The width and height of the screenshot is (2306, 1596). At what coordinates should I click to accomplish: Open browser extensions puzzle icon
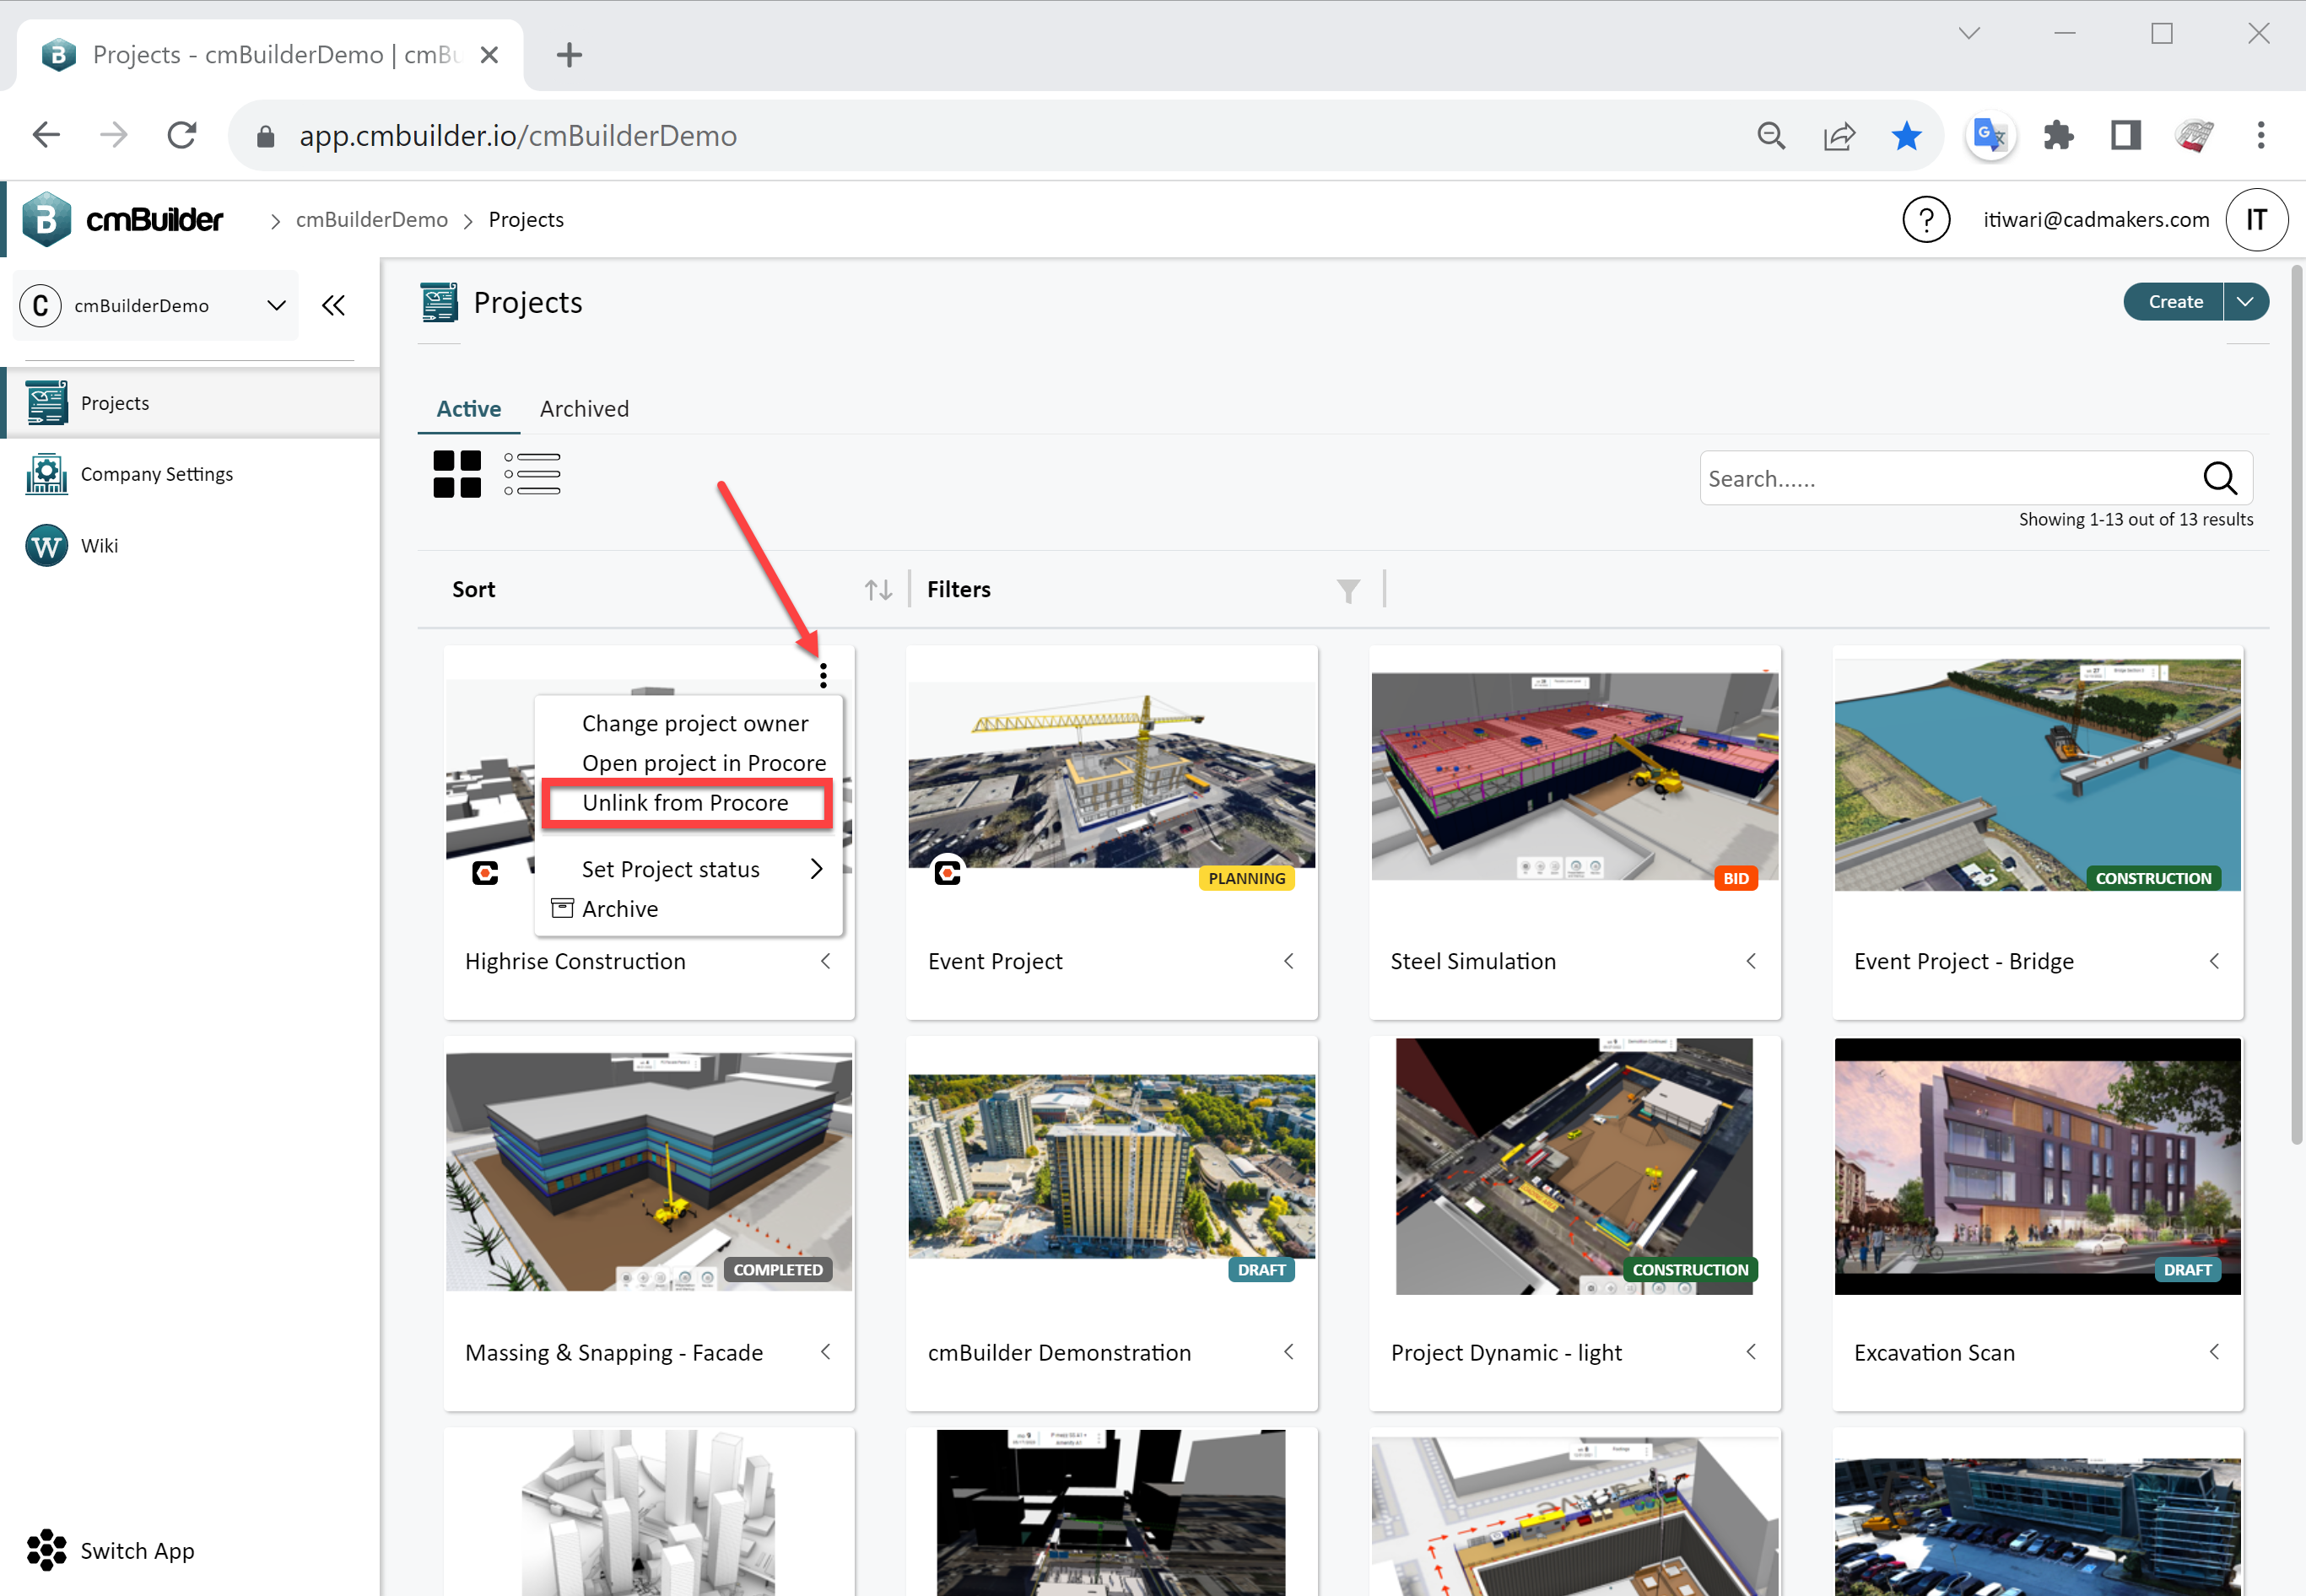2058,135
